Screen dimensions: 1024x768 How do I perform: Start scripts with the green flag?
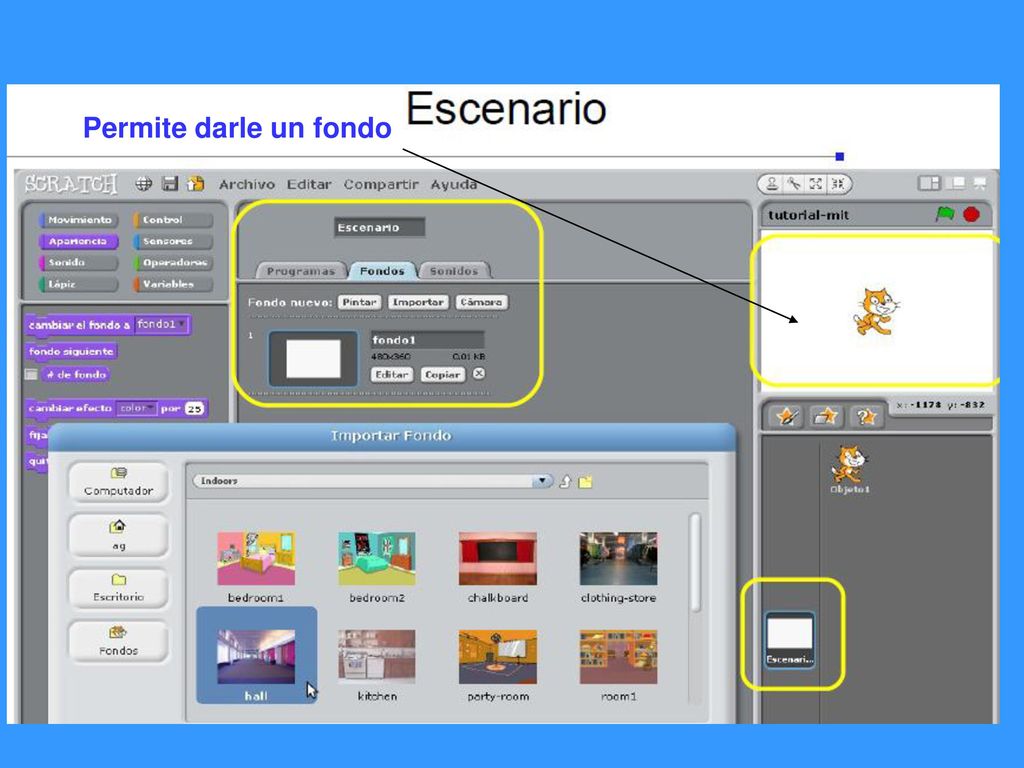click(944, 214)
